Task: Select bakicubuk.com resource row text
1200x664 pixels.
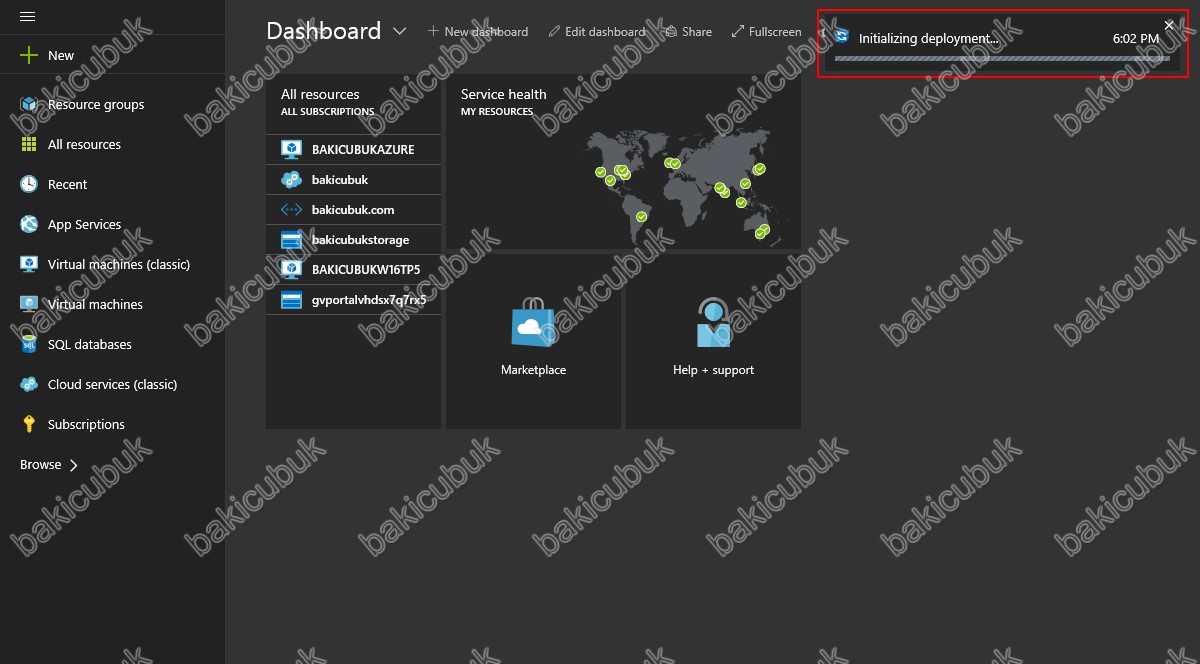Action: point(353,210)
